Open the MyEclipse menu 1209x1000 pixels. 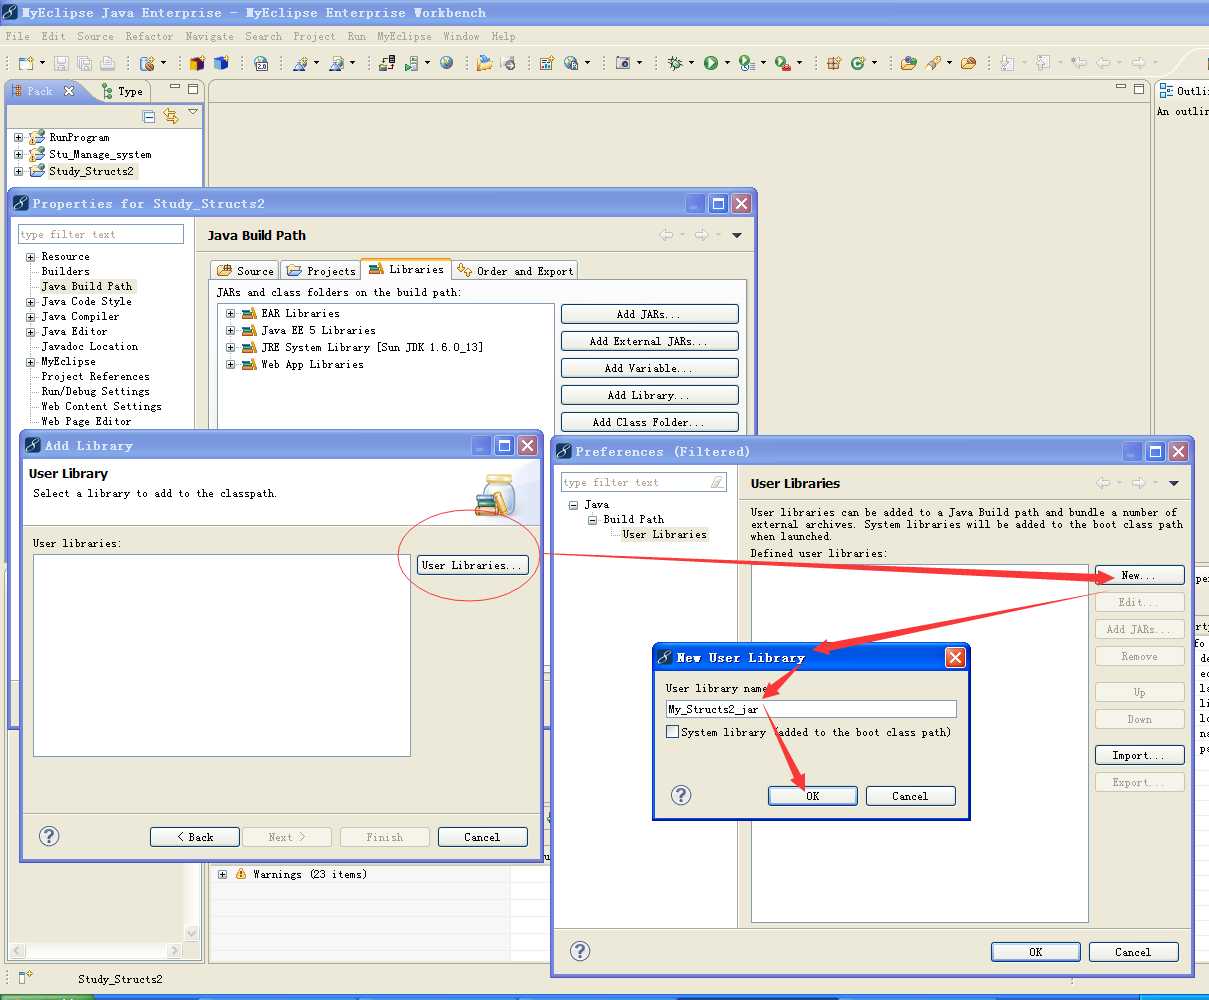tap(404, 36)
